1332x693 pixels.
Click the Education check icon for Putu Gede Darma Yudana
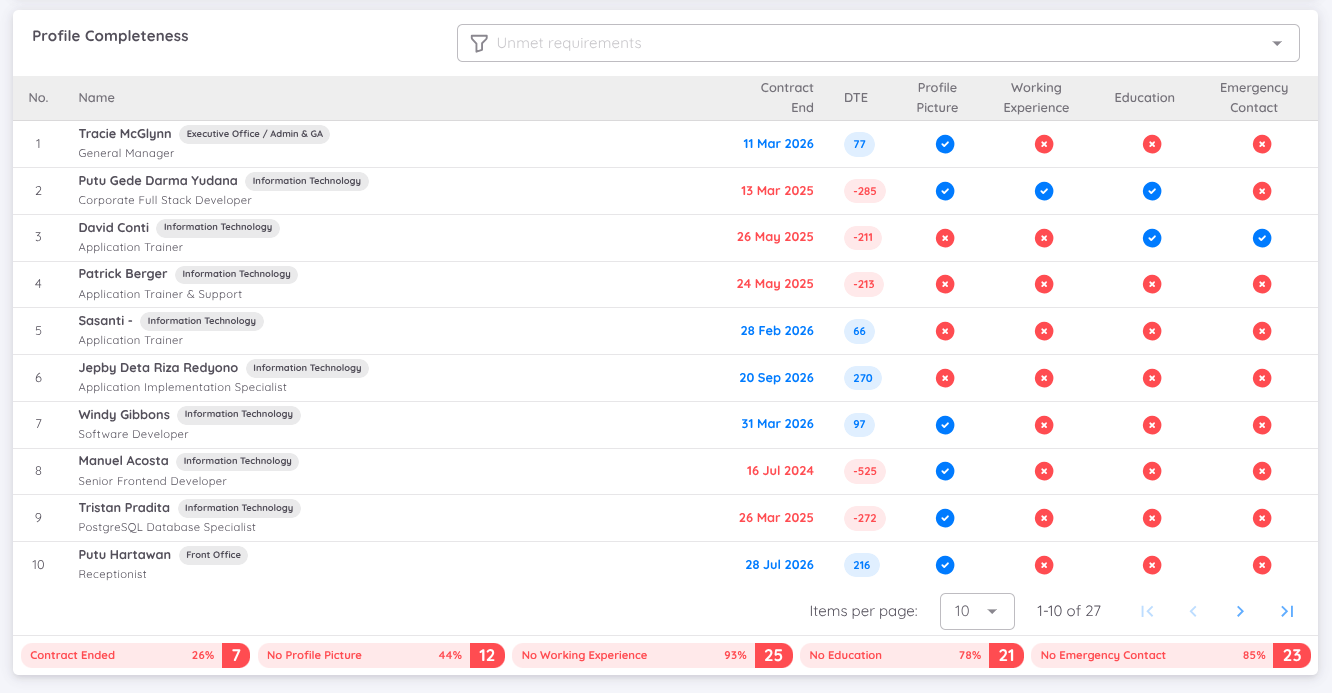pyautogui.click(x=1152, y=191)
